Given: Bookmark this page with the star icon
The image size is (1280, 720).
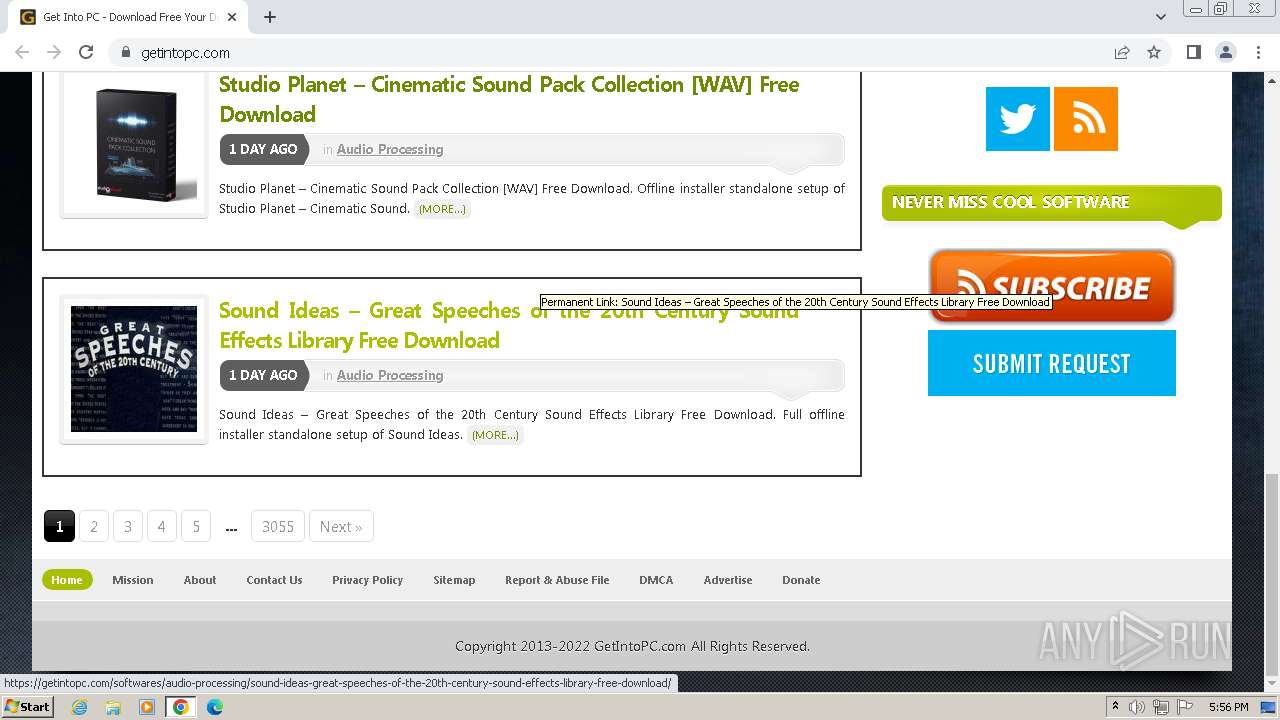Looking at the screenshot, I should point(1154,52).
